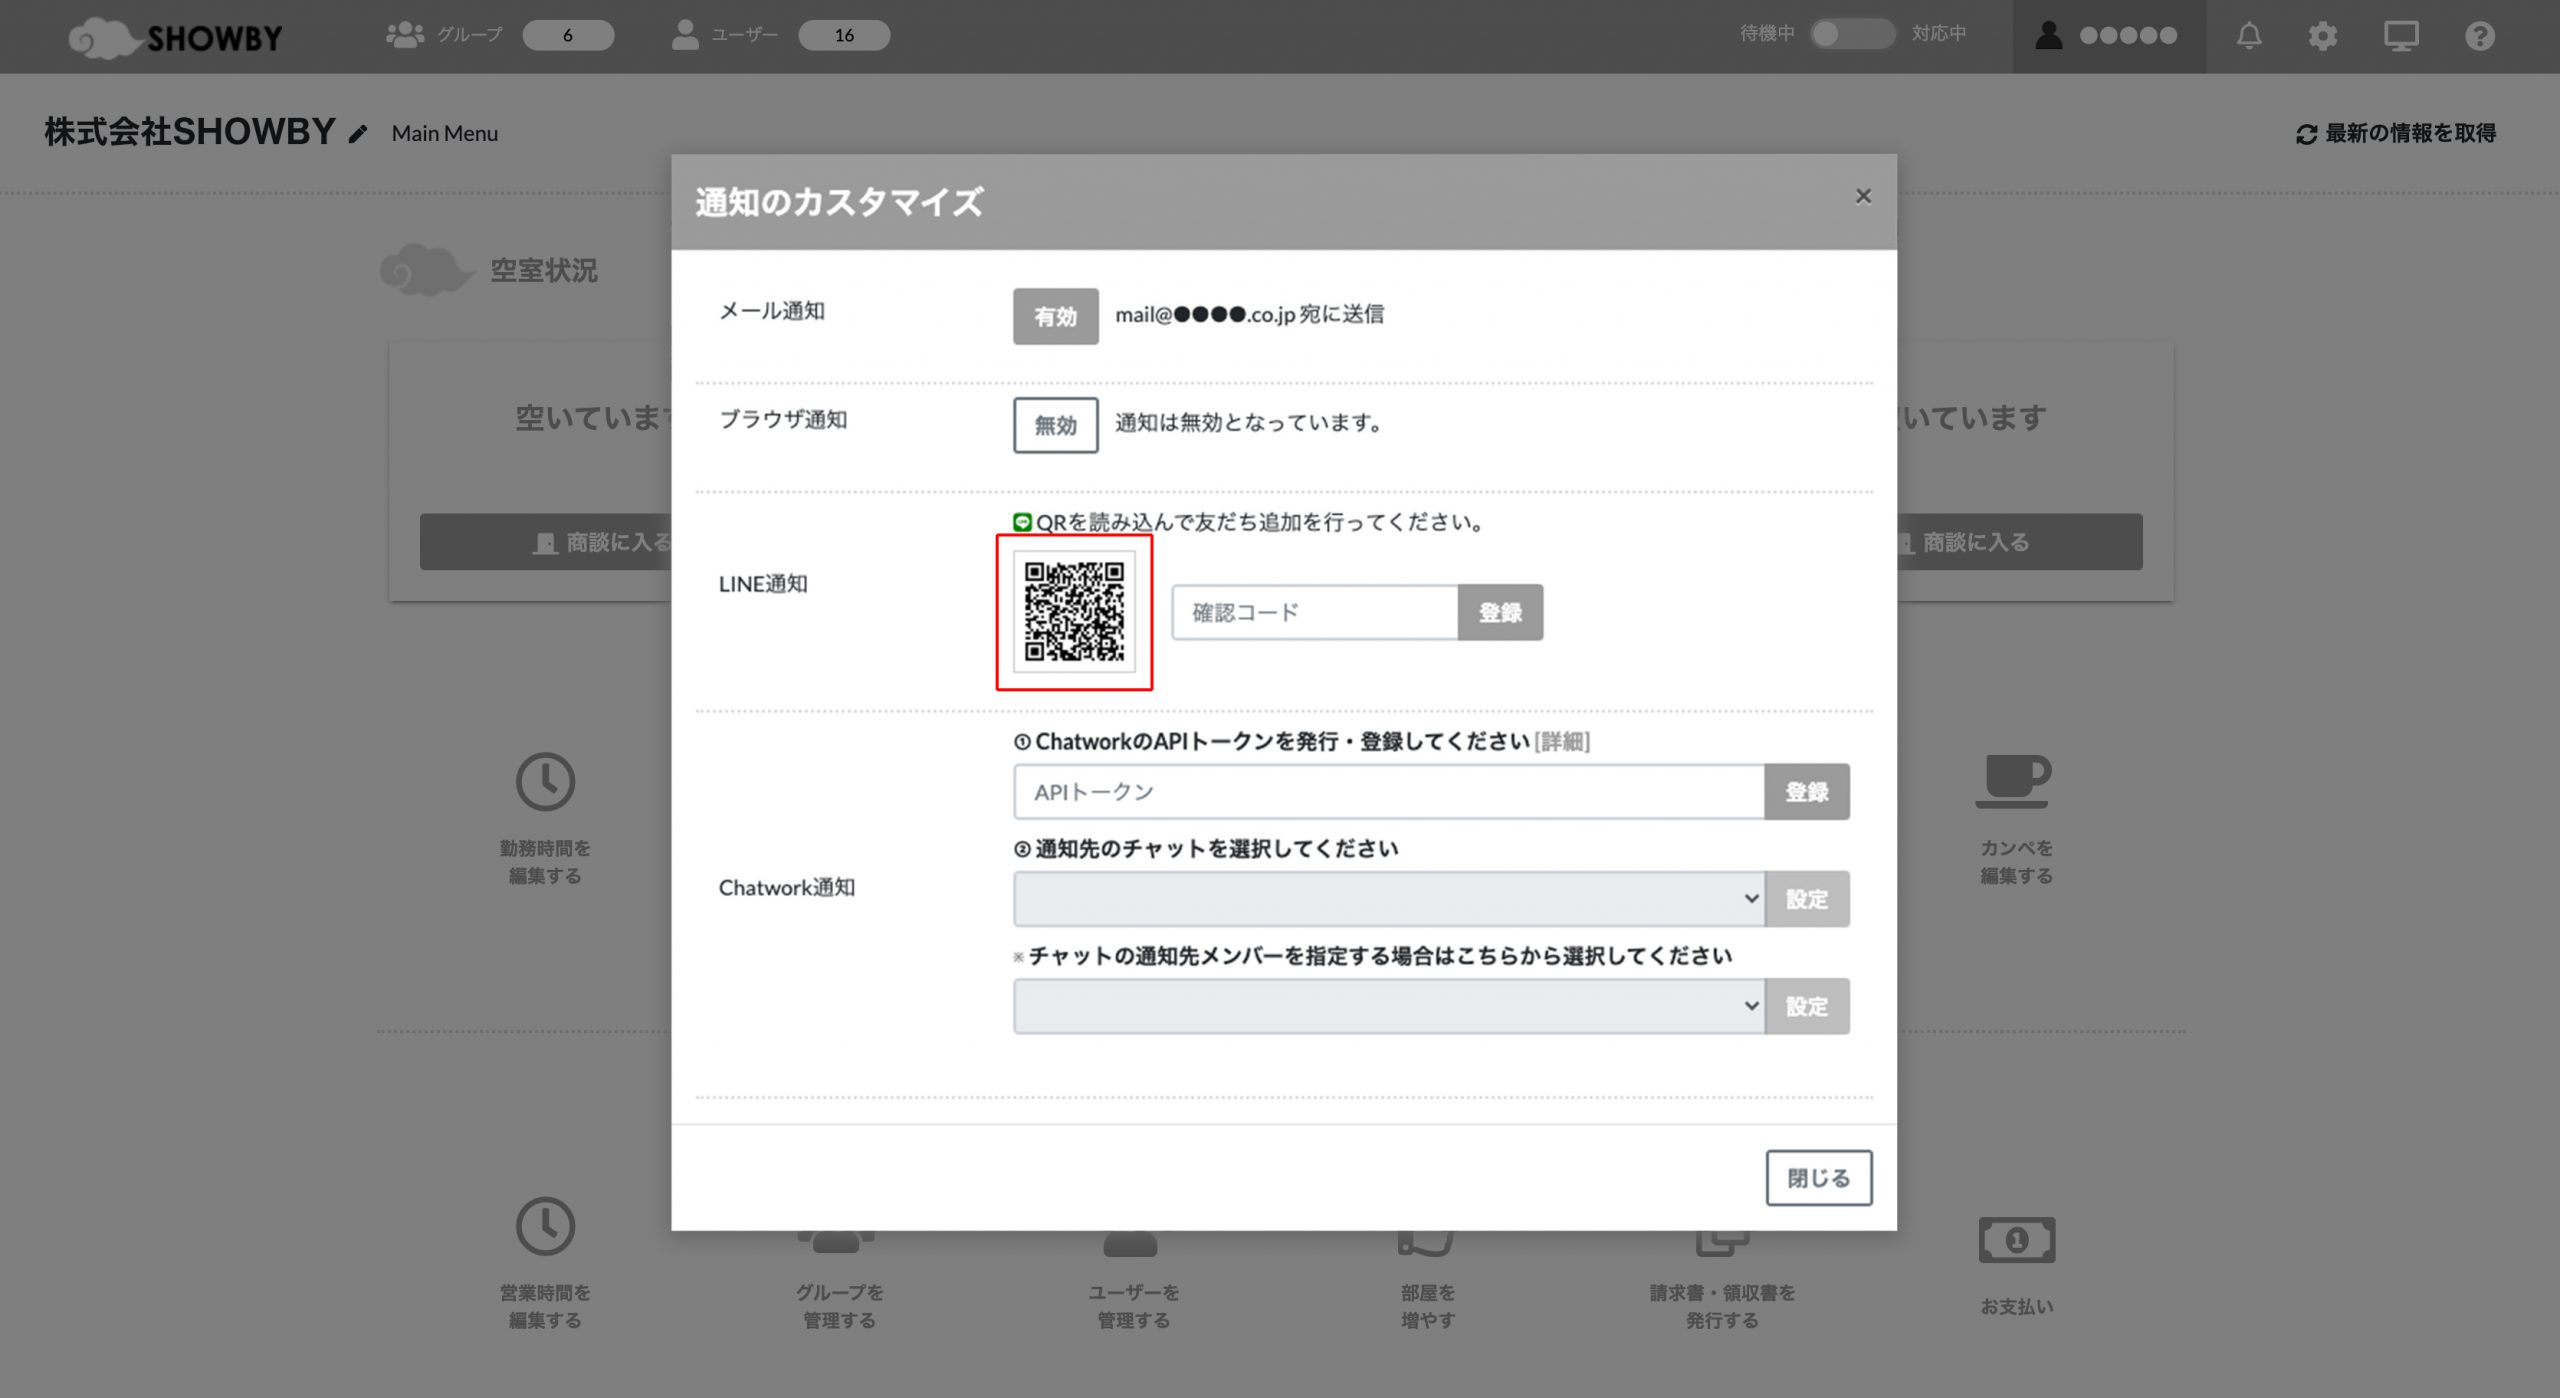The width and height of the screenshot is (2560, 1398).
Task: Open the グループ group icon in header
Action: click(405, 35)
